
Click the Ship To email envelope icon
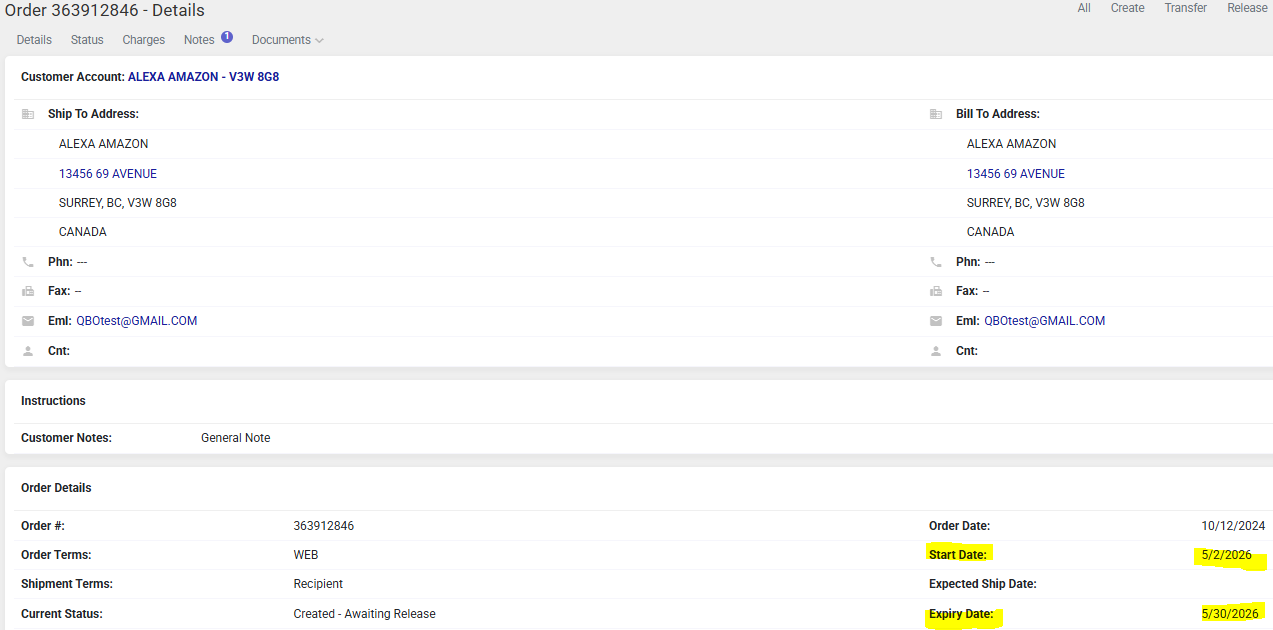(28, 321)
